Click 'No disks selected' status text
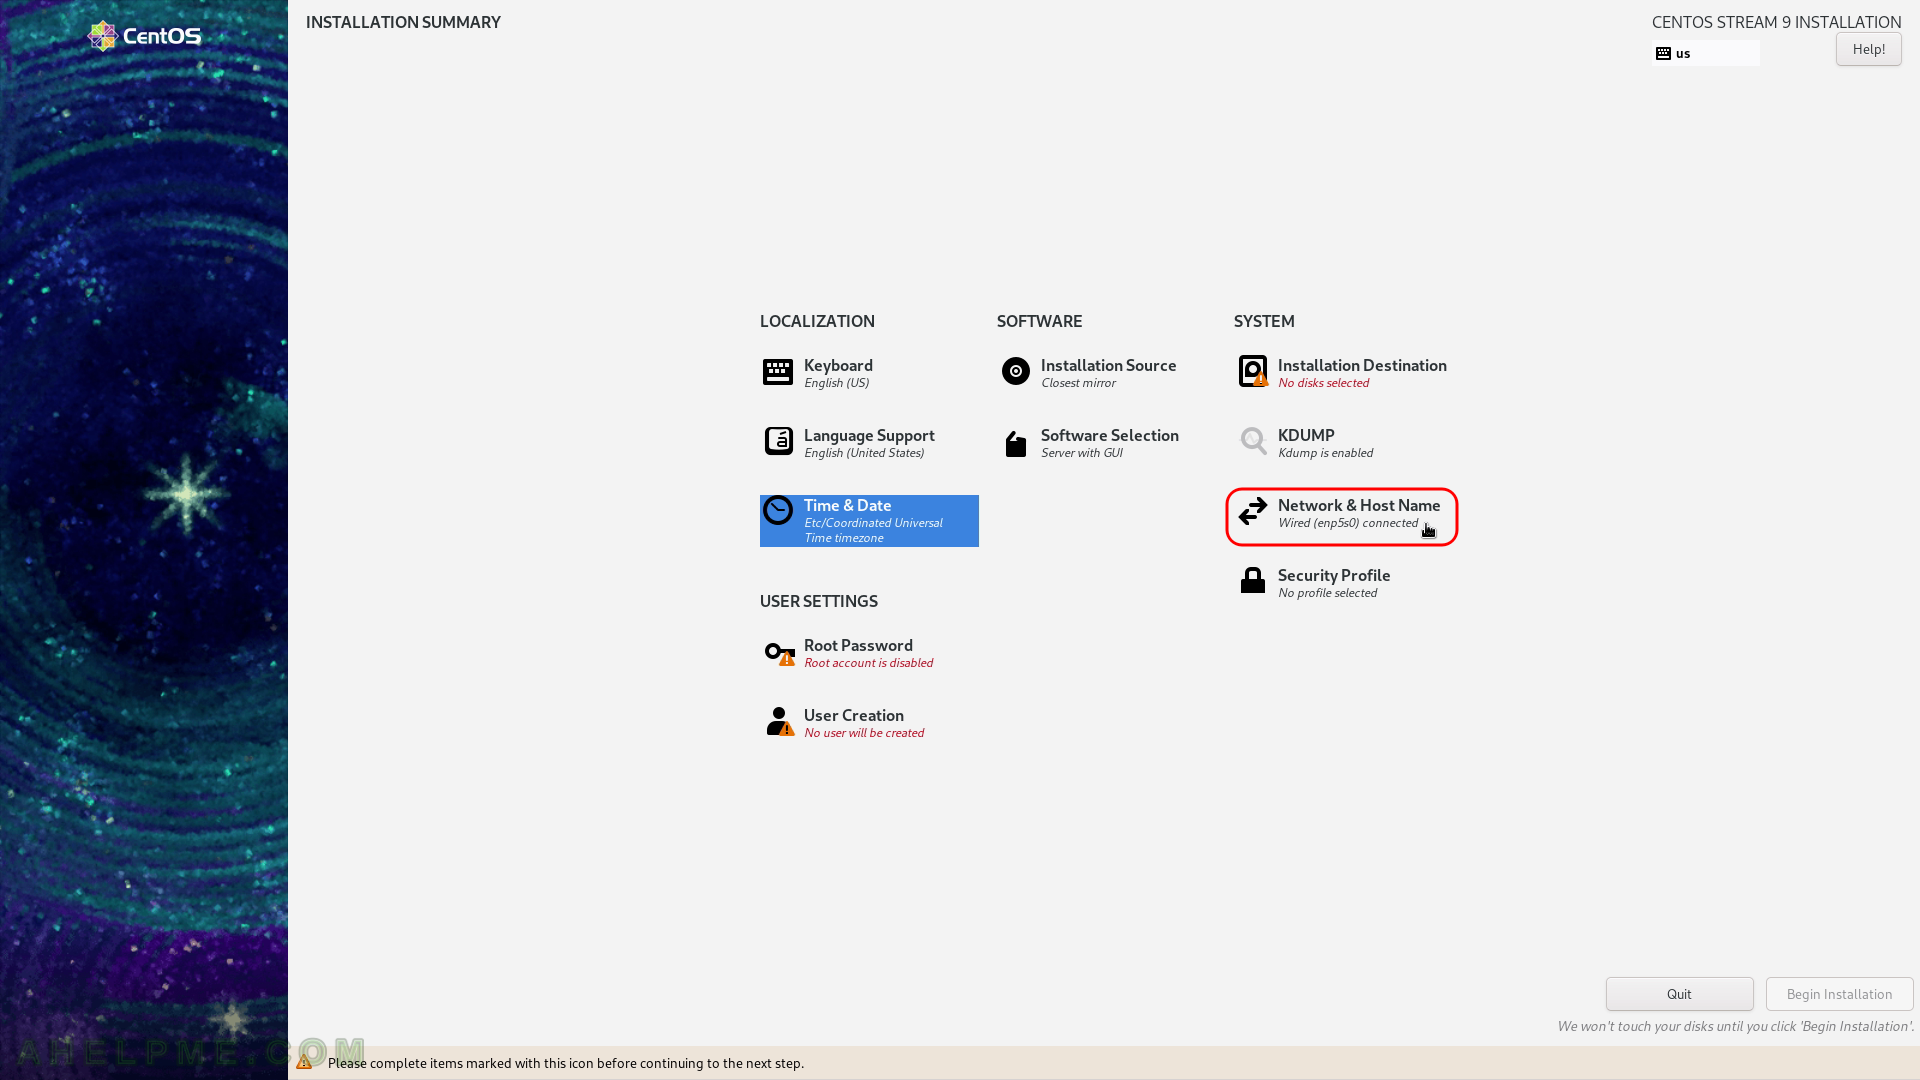This screenshot has width=1920, height=1080. pyautogui.click(x=1323, y=383)
